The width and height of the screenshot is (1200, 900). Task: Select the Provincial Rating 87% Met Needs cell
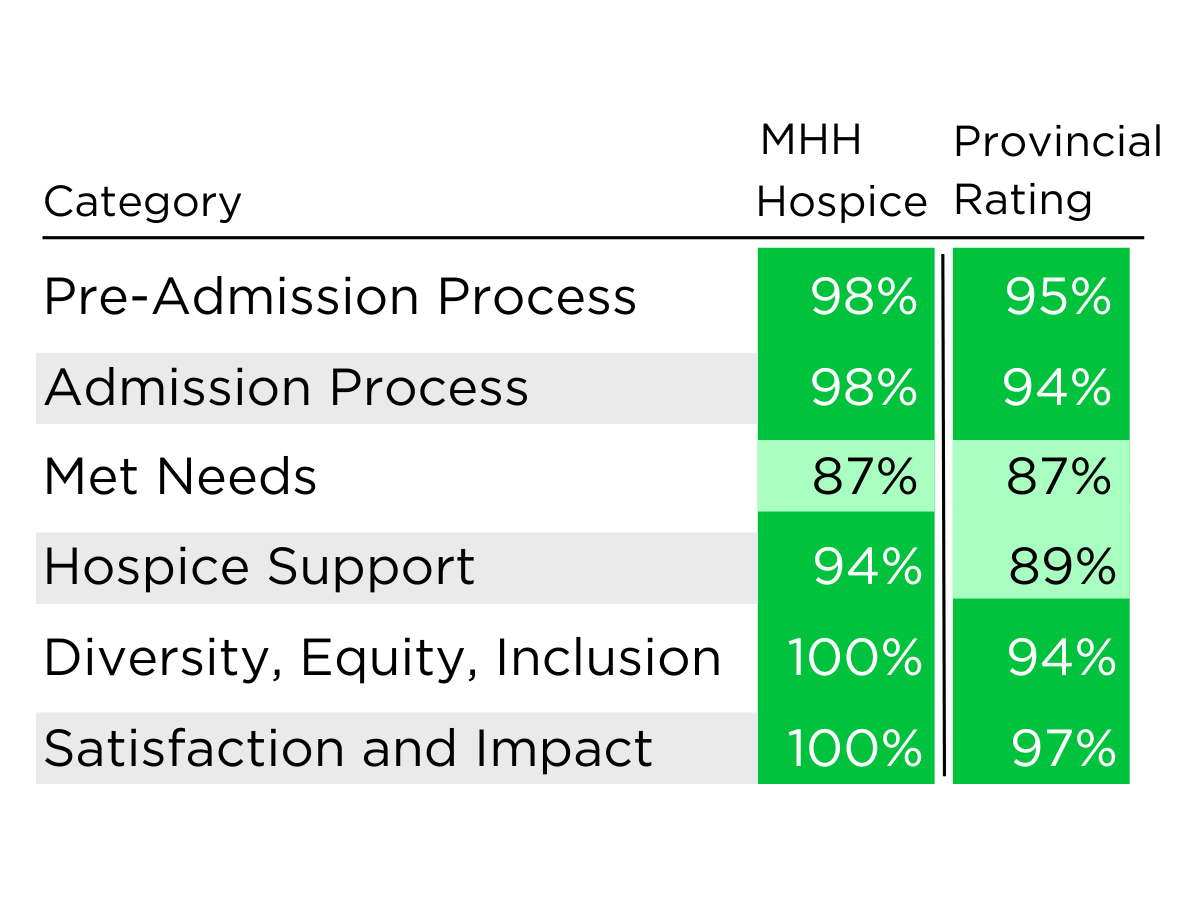(1058, 477)
